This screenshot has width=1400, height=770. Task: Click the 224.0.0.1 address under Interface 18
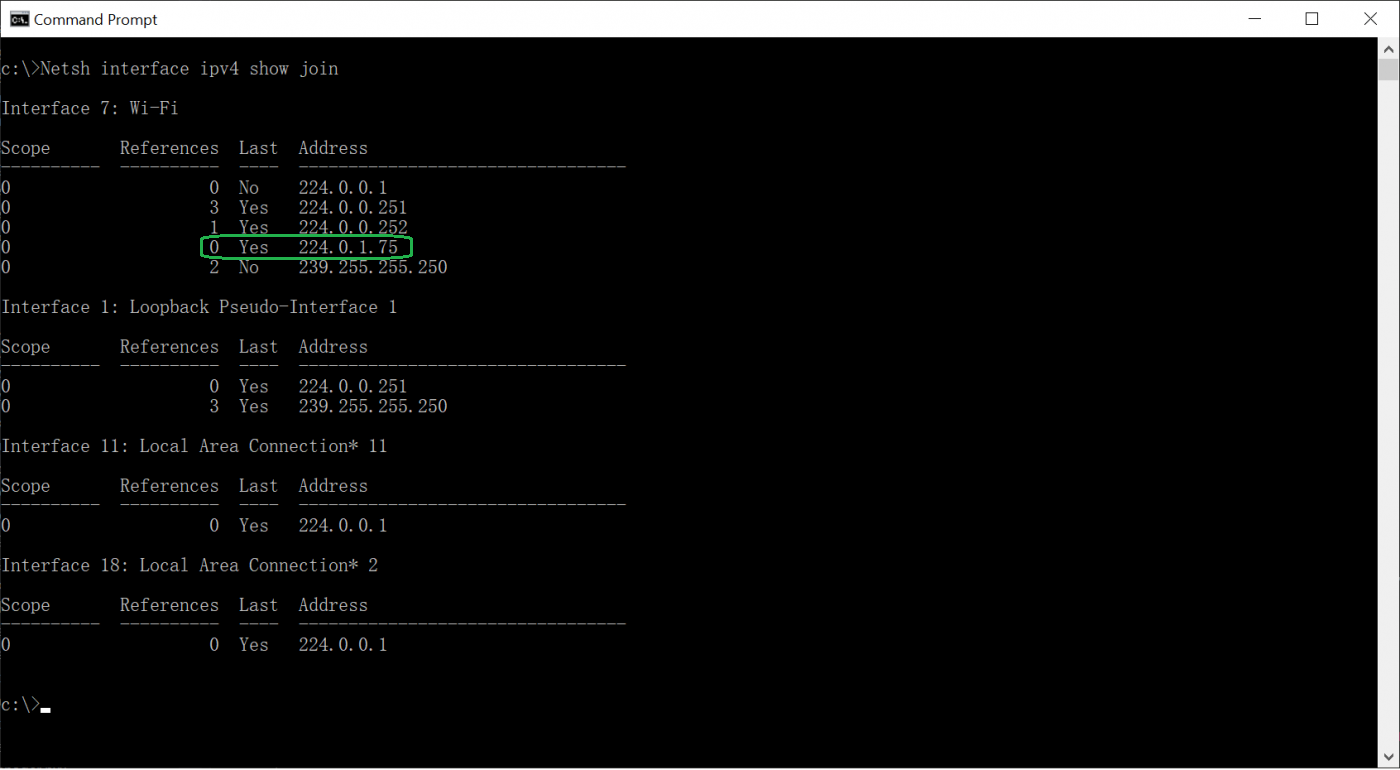[342, 645]
